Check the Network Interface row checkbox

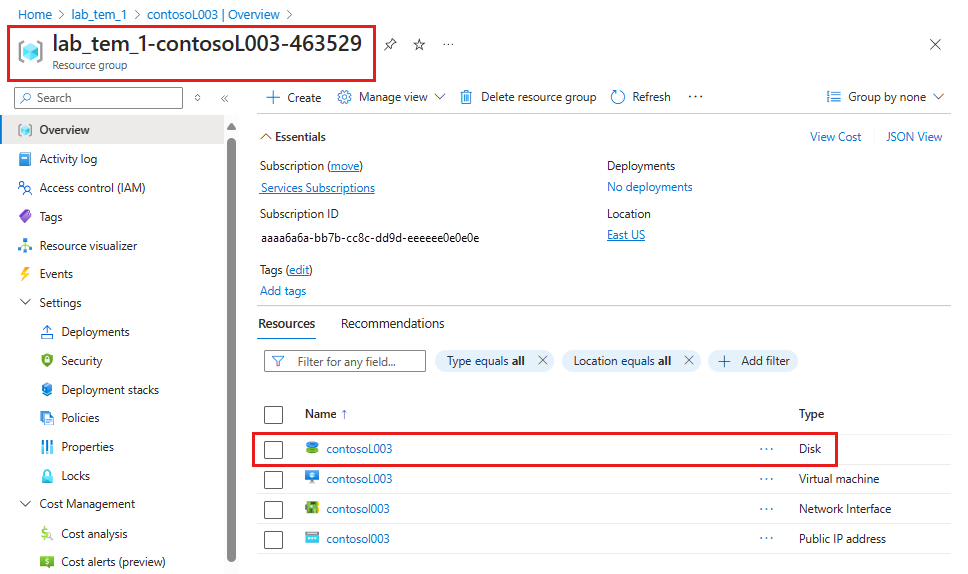tap(273, 510)
